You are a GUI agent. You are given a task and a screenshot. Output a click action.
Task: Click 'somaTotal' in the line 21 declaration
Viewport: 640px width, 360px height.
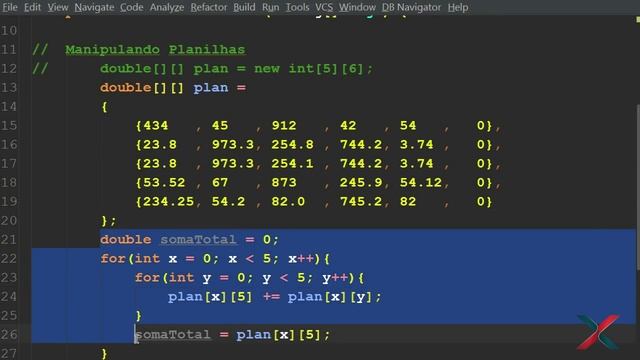[198, 240]
